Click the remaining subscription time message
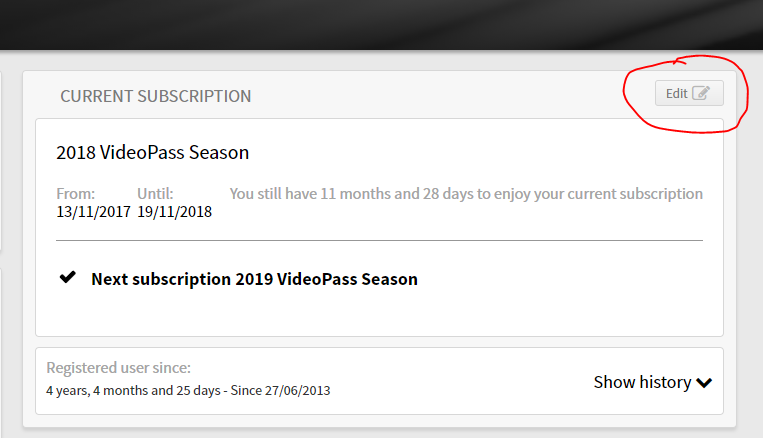Viewport: 763px width, 438px height. [466, 194]
